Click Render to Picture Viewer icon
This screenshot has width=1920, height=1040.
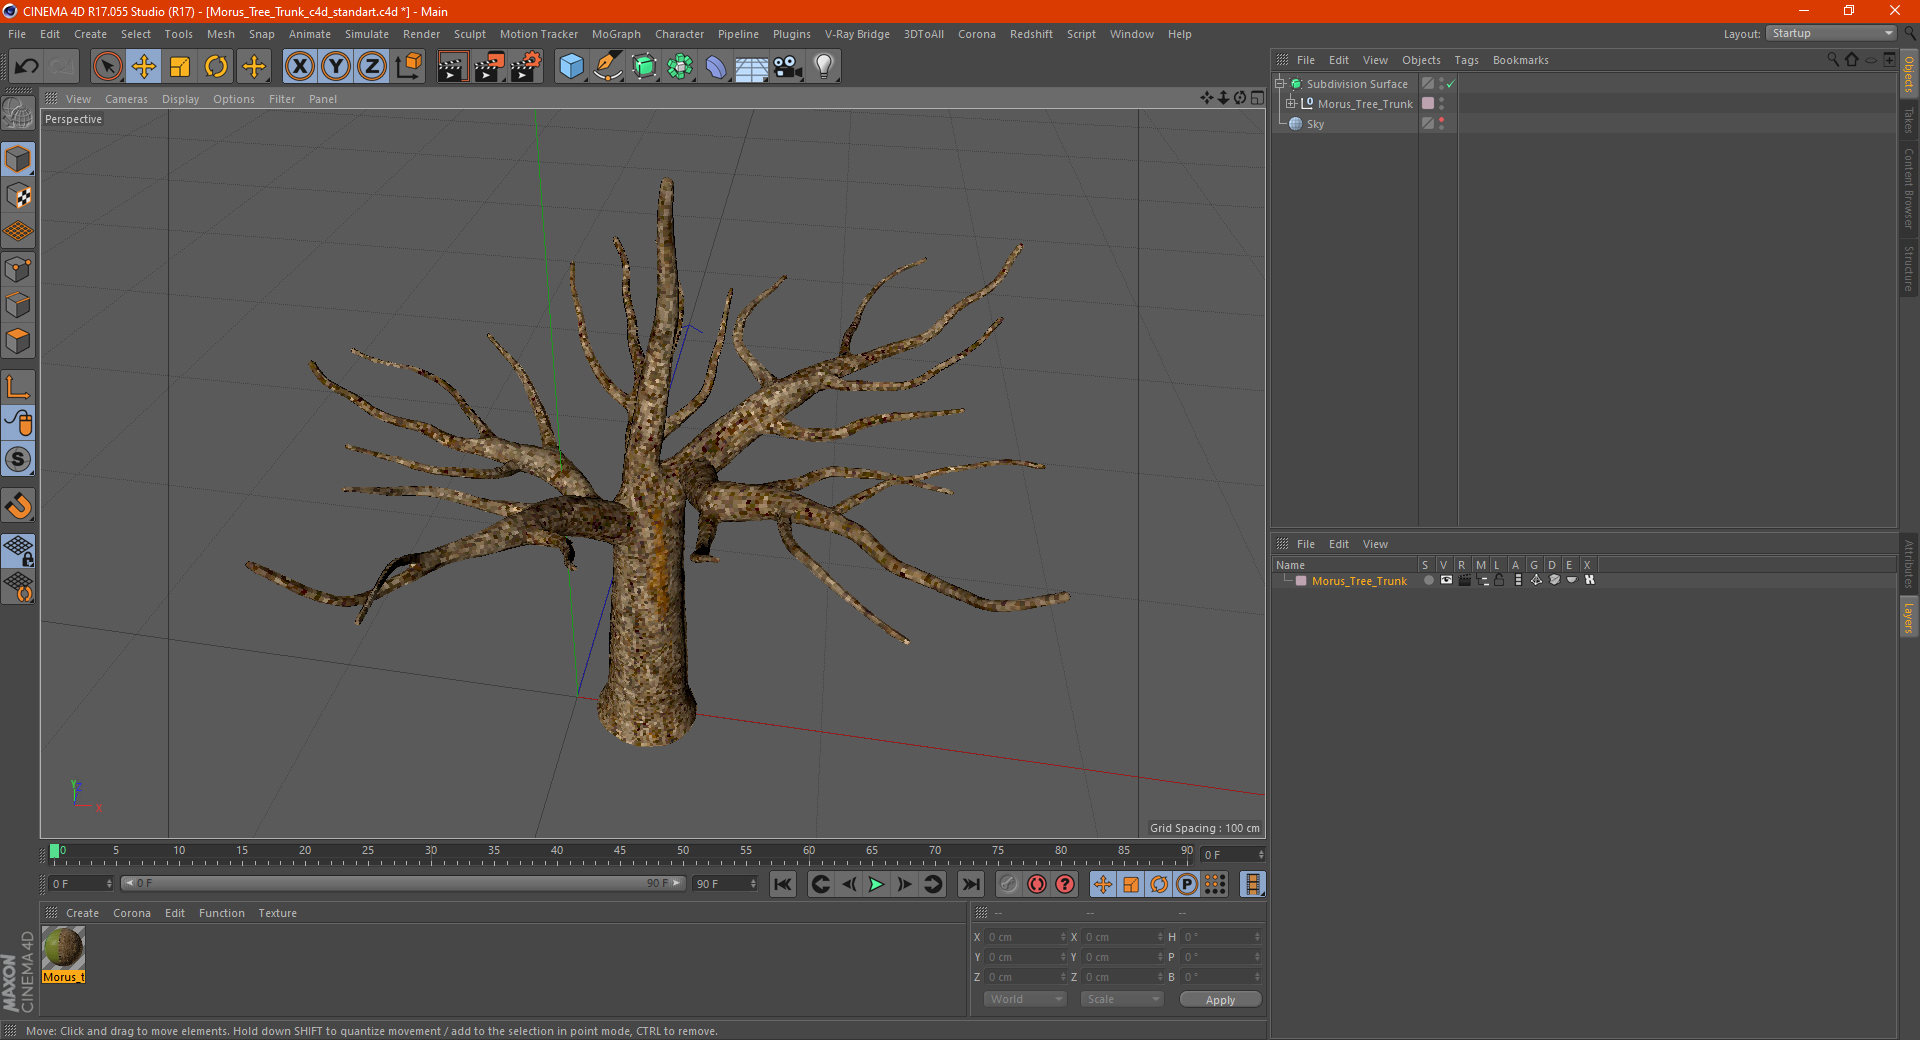[x=489, y=67]
